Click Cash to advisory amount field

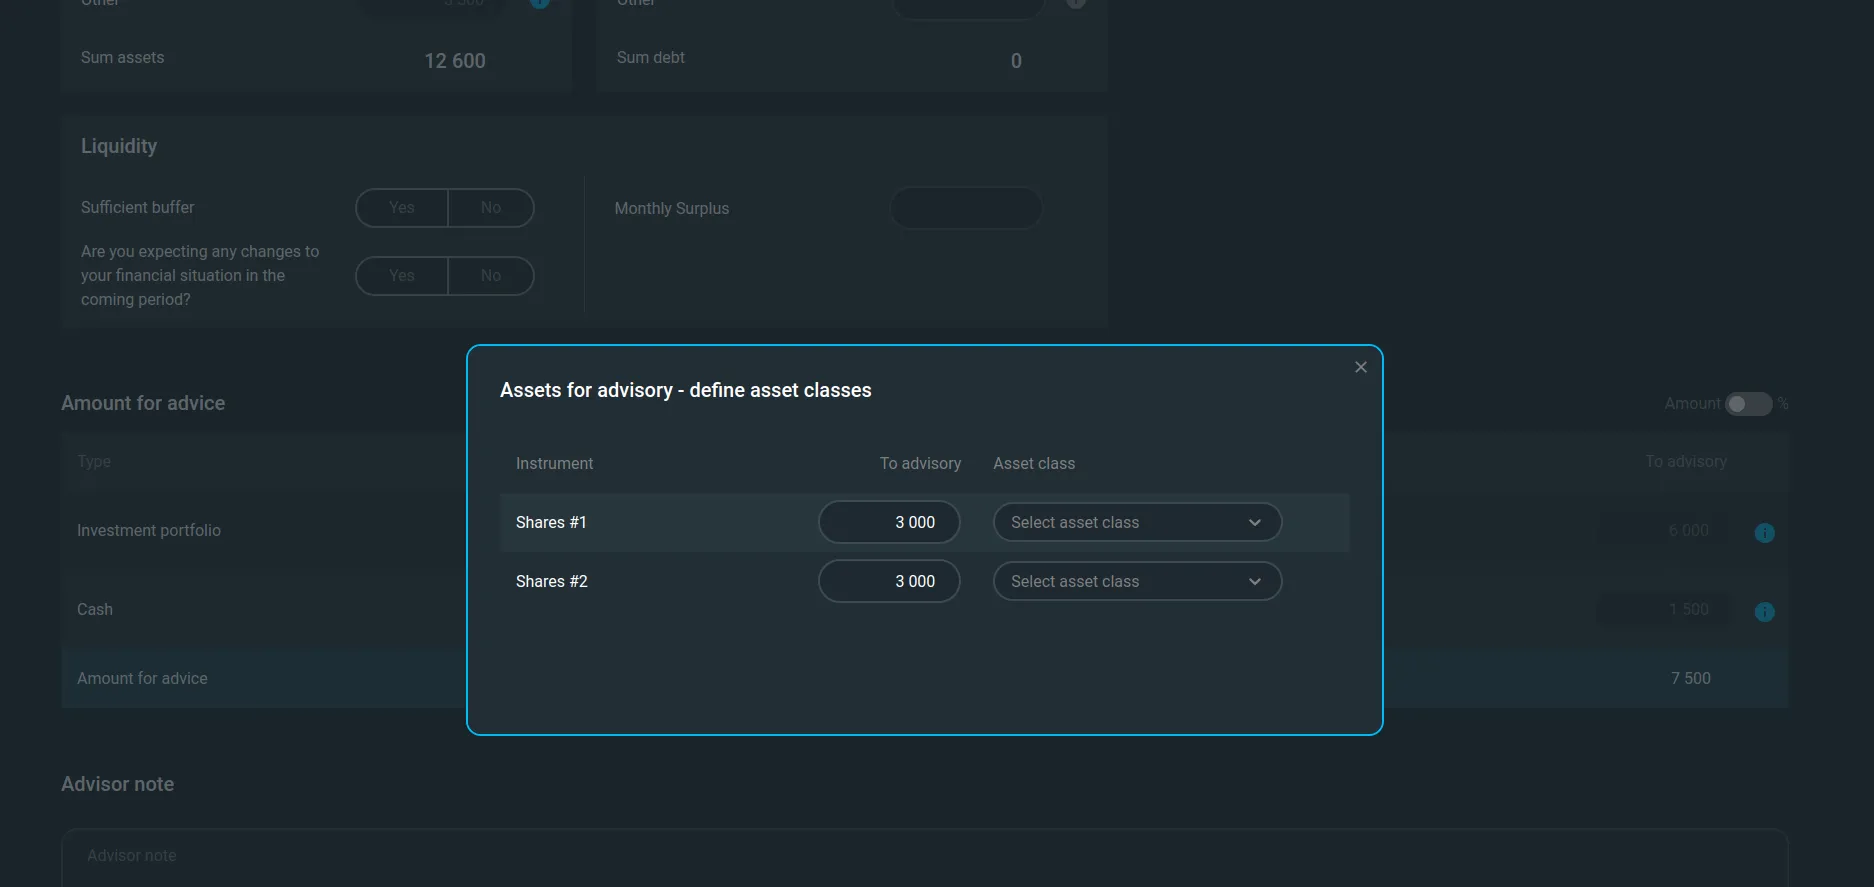point(1664,610)
